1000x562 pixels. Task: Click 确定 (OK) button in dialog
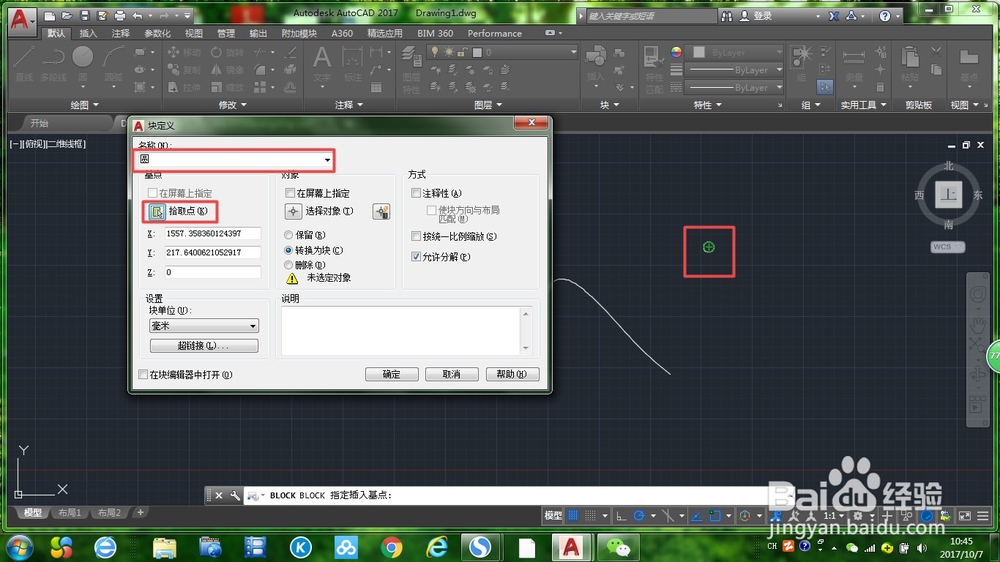tap(392, 374)
